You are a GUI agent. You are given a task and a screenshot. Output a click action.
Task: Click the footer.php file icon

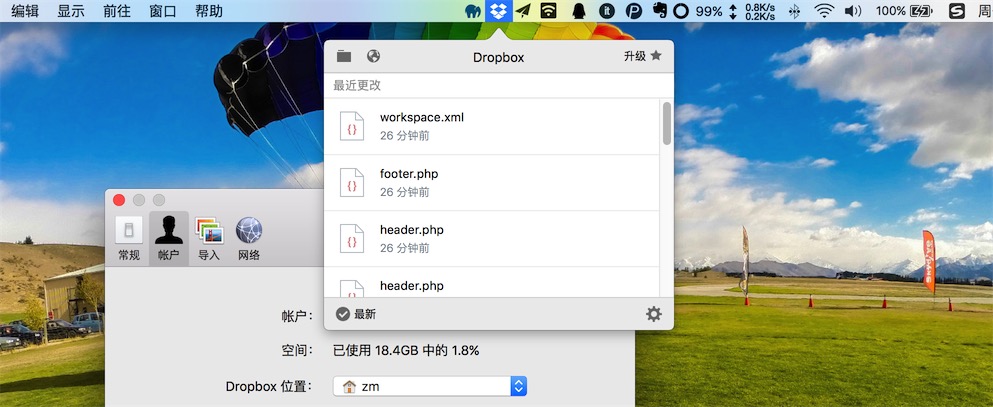(x=352, y=182)
